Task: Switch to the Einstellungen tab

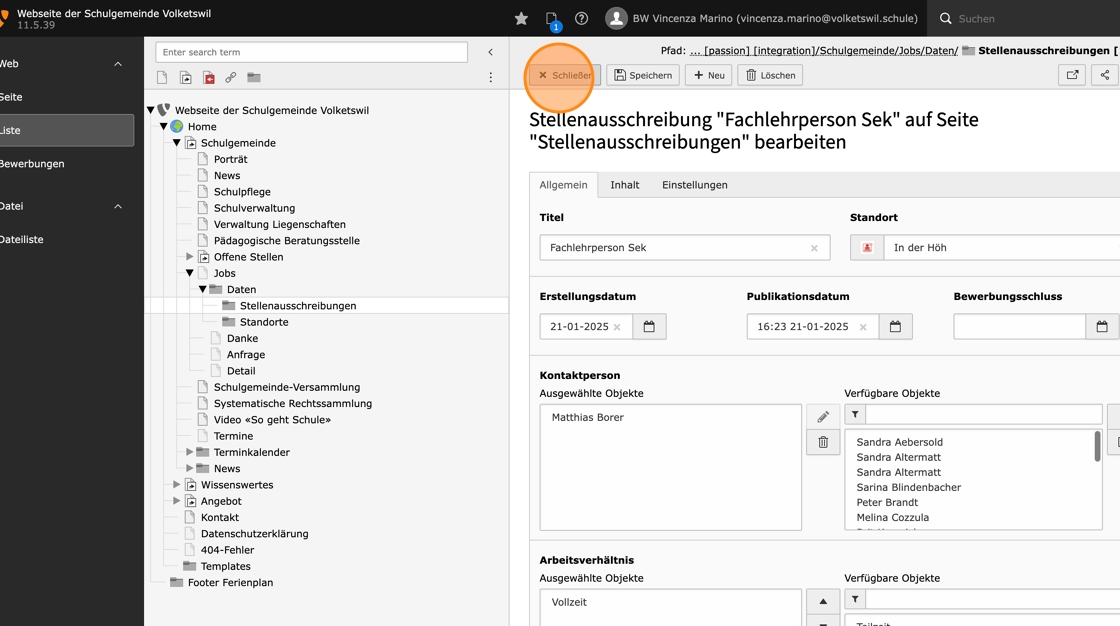Action: [x=694, y=185]
